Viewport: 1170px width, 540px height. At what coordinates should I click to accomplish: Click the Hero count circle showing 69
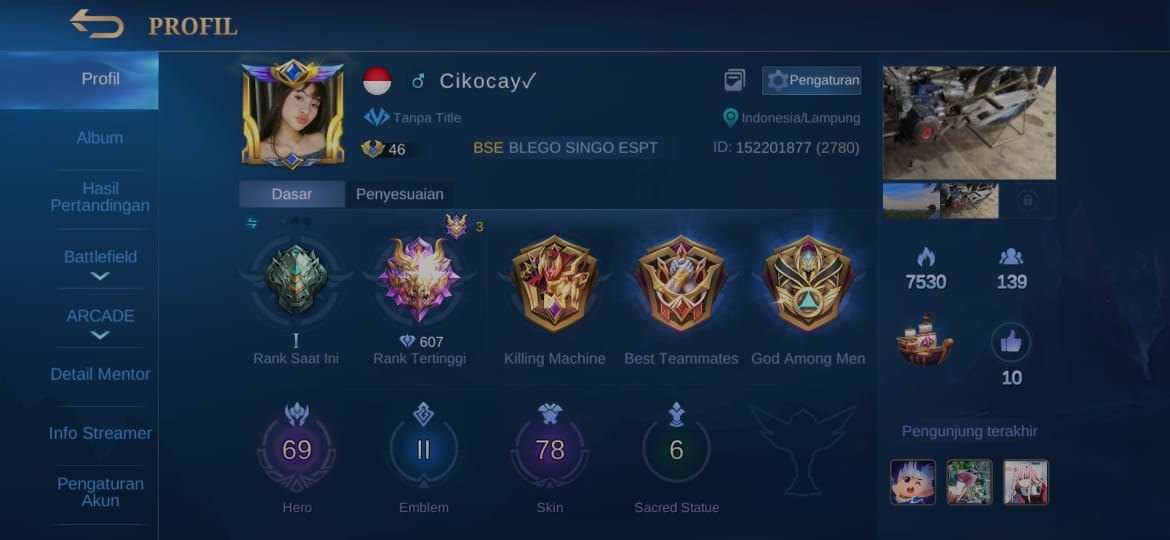[x=297, y=450]
